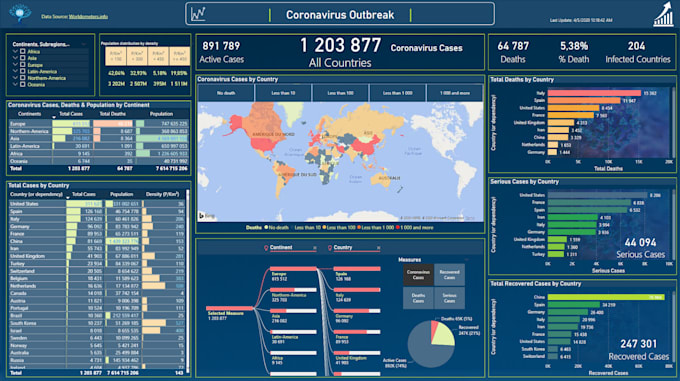
Task: Expand the Latin-America subregions chevron
Action: click(15, 72)
